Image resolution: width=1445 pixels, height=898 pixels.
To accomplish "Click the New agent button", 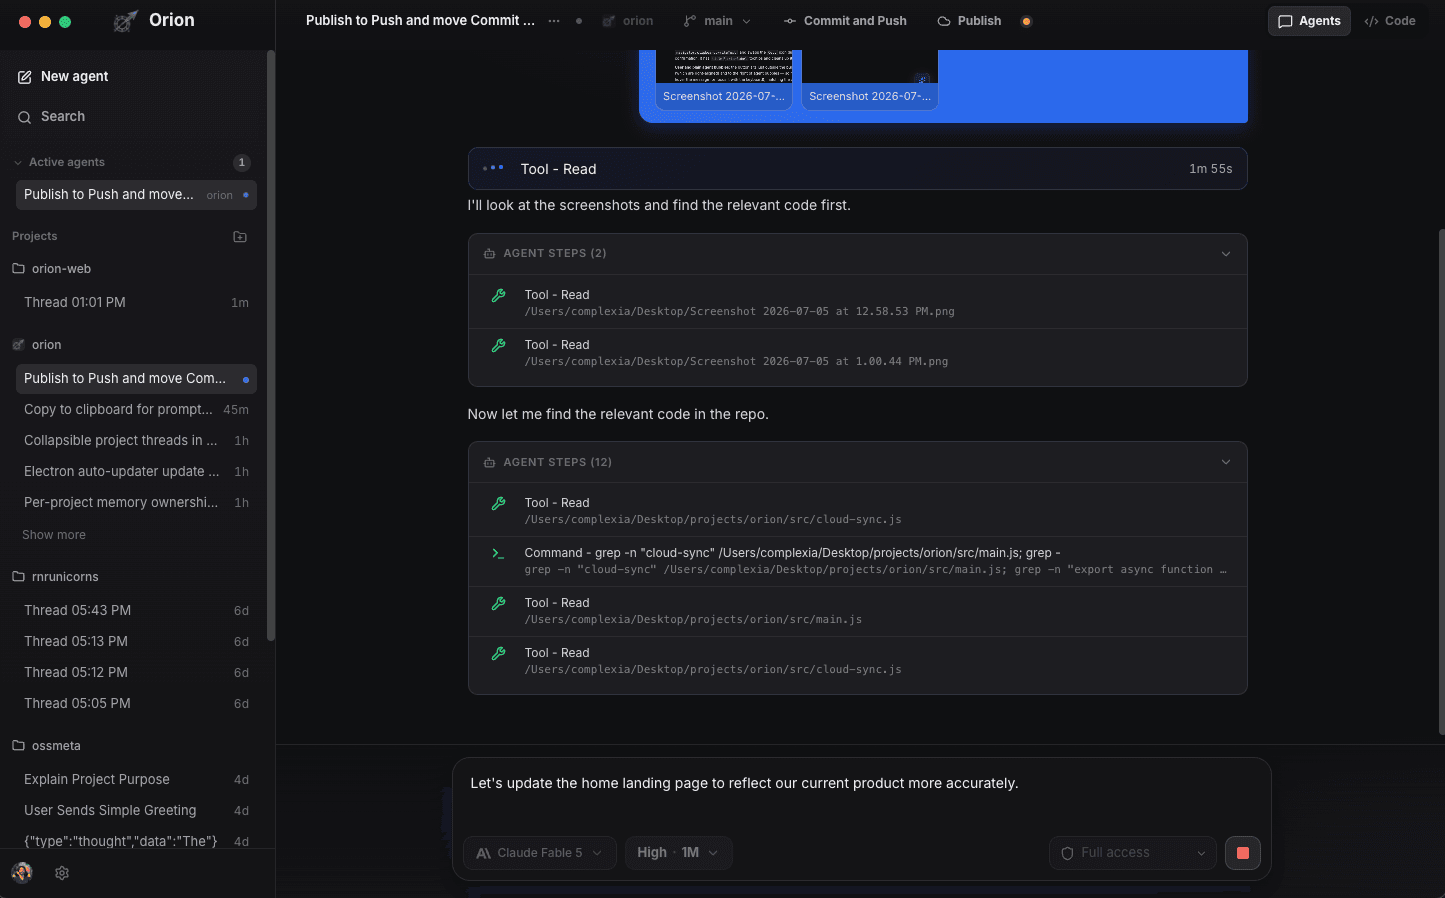I will coord(136,77).
